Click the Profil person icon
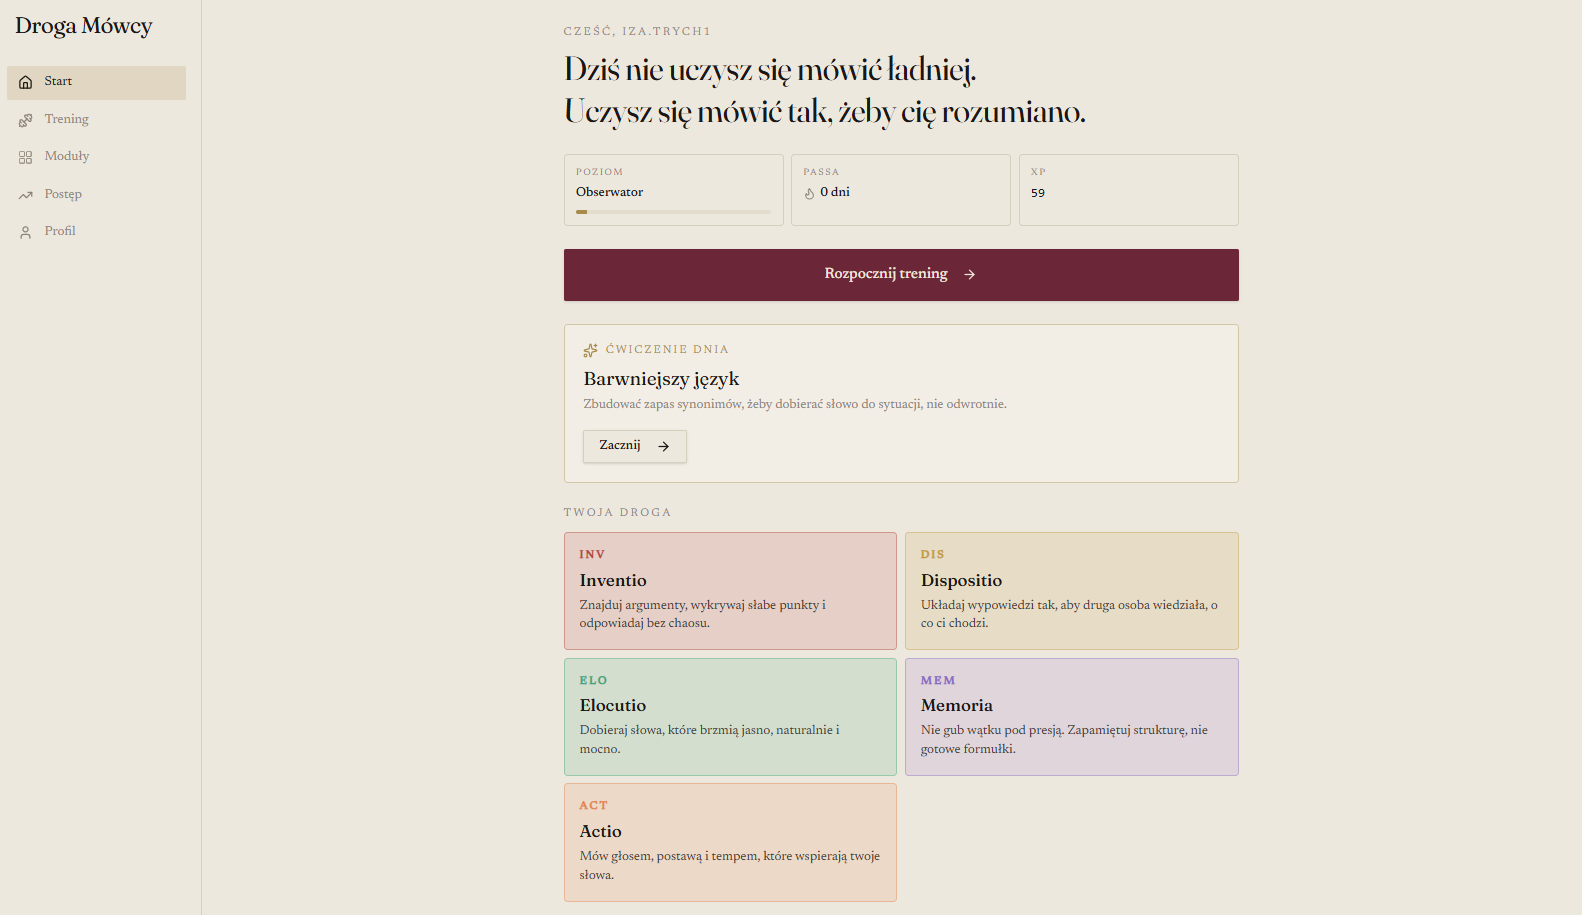This screenshot has height=915, width=1582. click(x=26, y=232)
